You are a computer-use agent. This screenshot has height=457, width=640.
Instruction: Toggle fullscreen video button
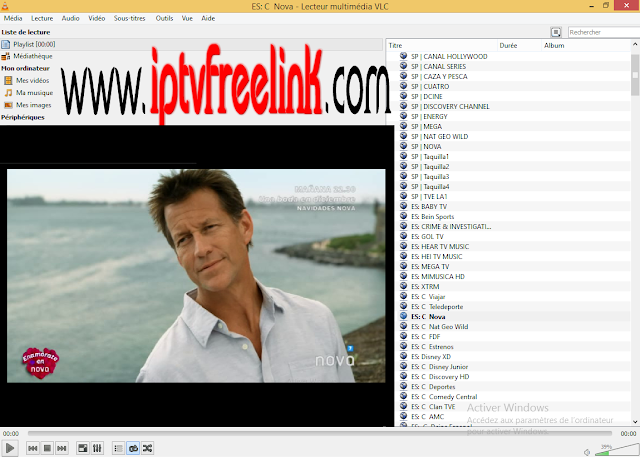83,448
